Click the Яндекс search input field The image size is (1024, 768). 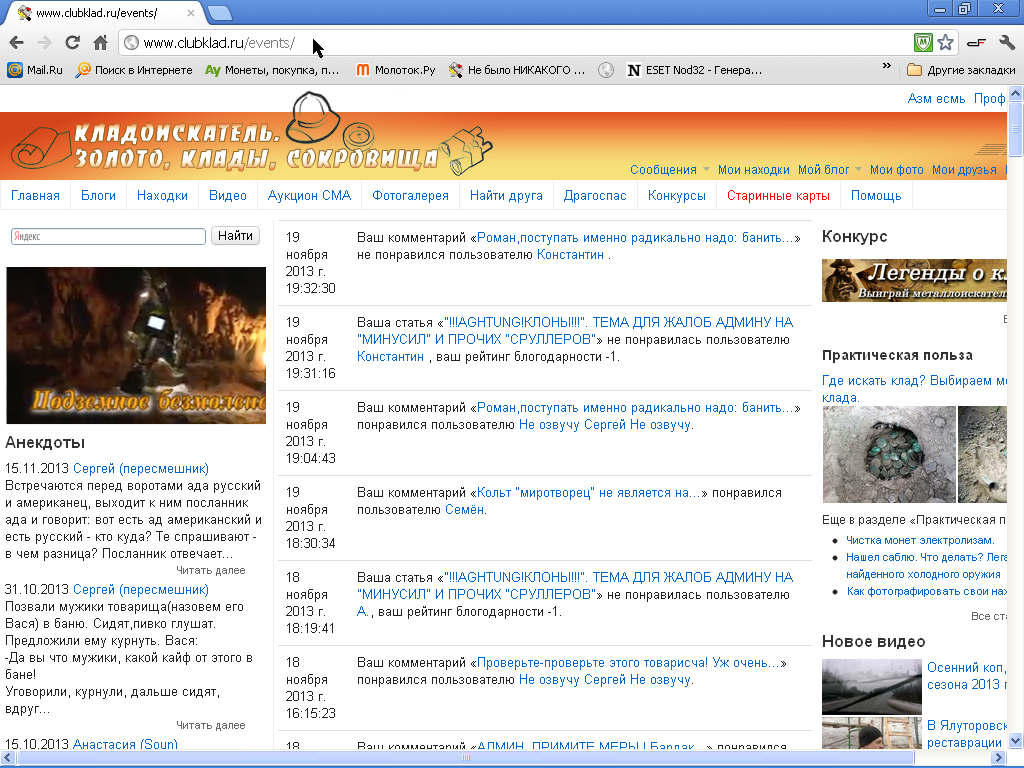coord(108,236)
